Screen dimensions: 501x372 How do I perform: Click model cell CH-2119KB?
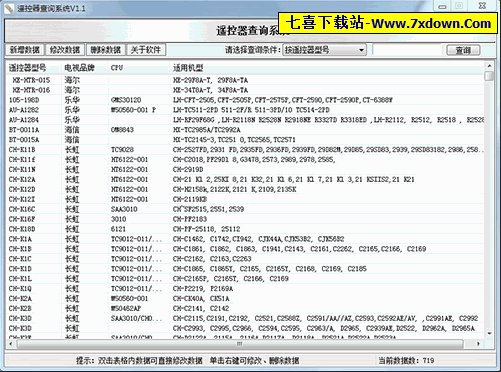point(190,199)
